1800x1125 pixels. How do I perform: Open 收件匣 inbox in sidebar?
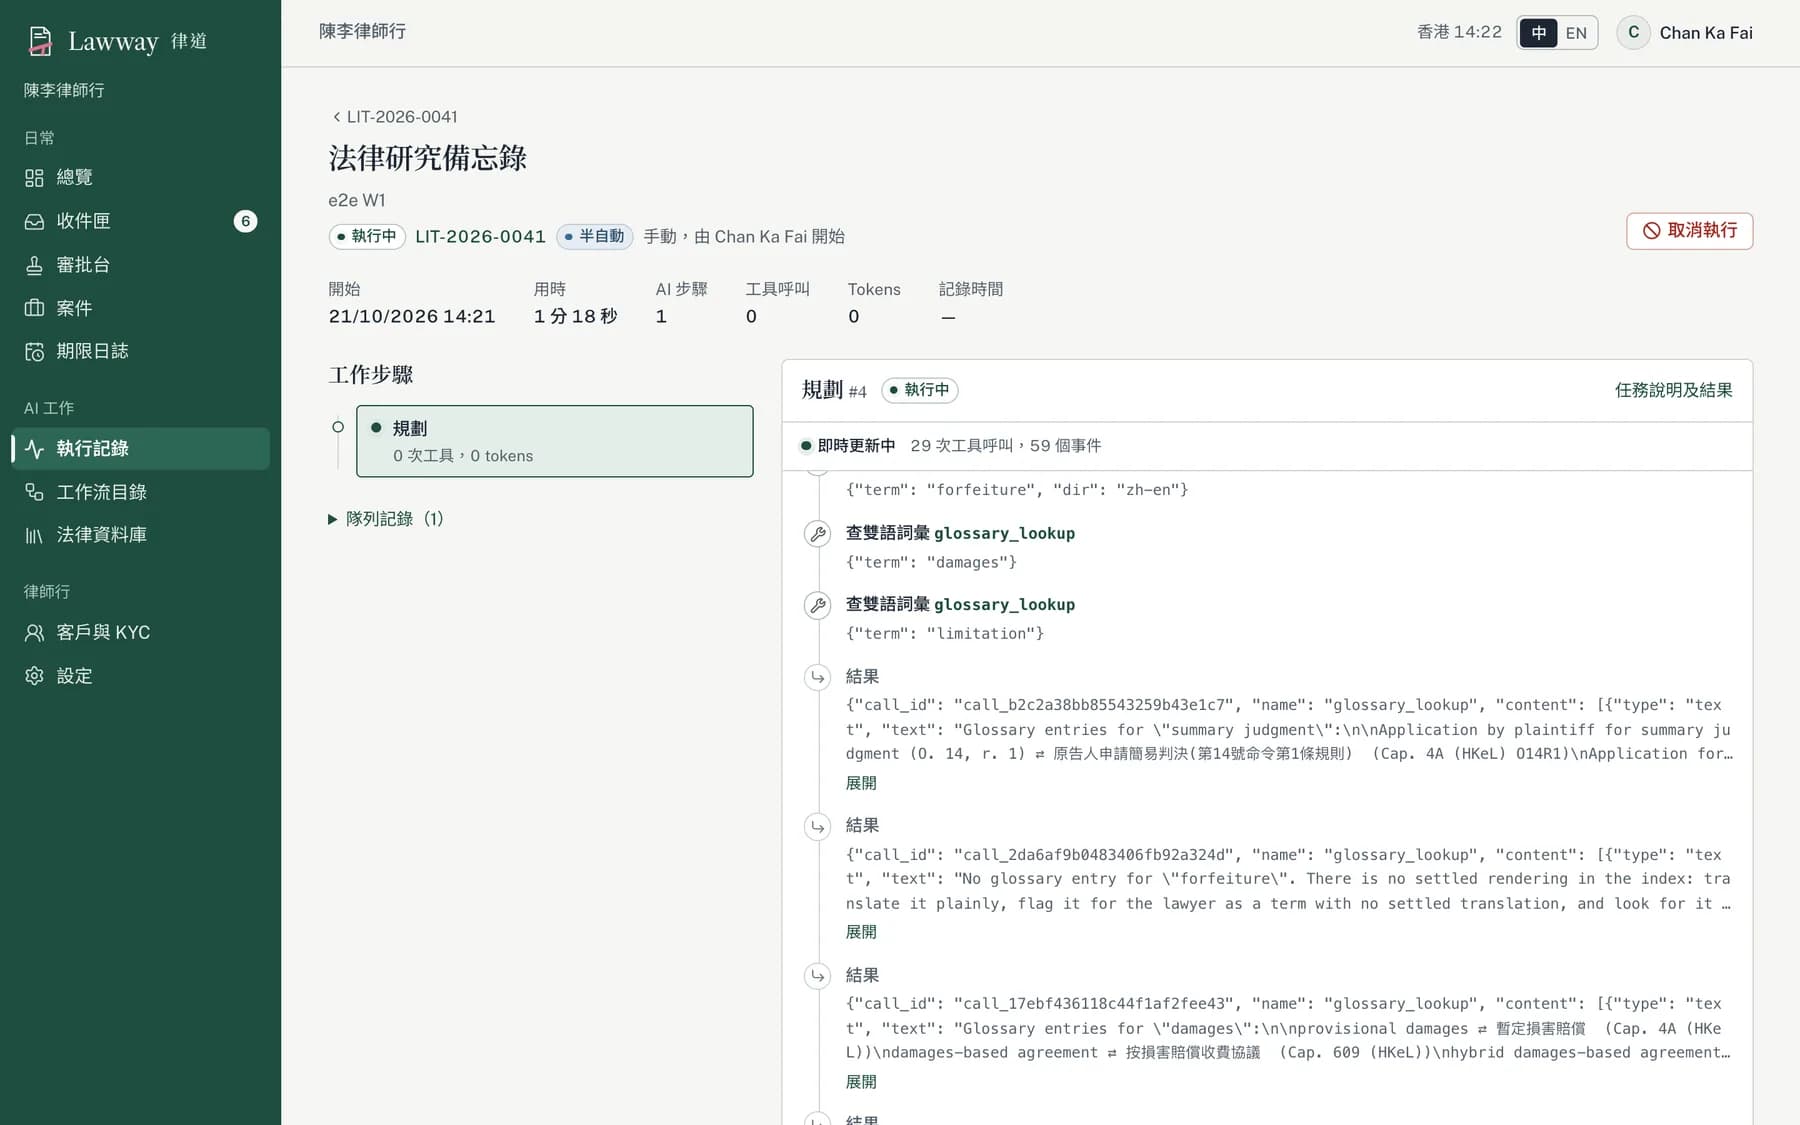coord(140,221)
